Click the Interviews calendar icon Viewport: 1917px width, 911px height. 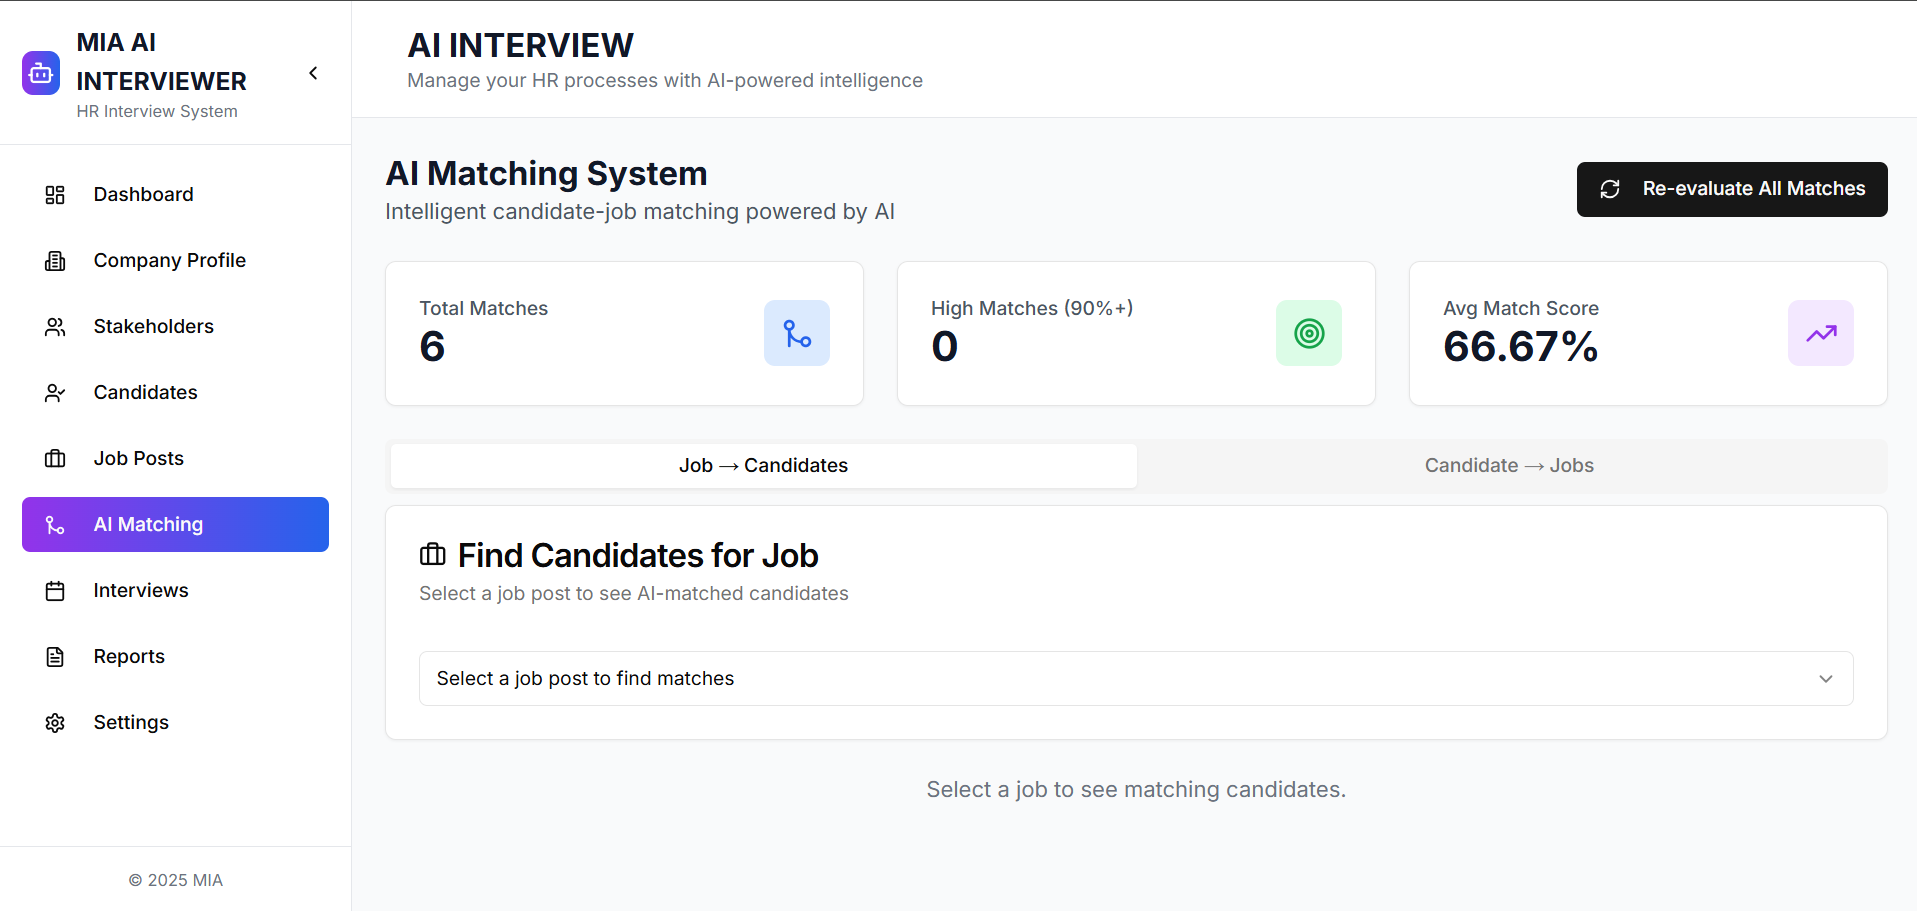pos(55,590)
